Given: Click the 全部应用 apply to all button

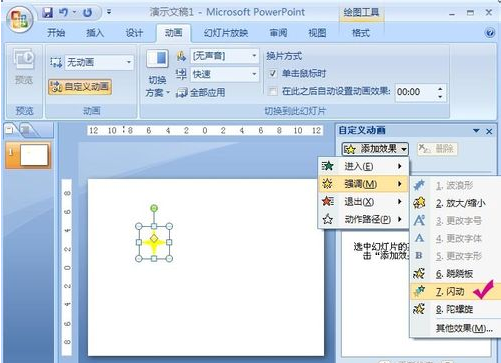Looking at the screenshot, I should tap(200, 92).
